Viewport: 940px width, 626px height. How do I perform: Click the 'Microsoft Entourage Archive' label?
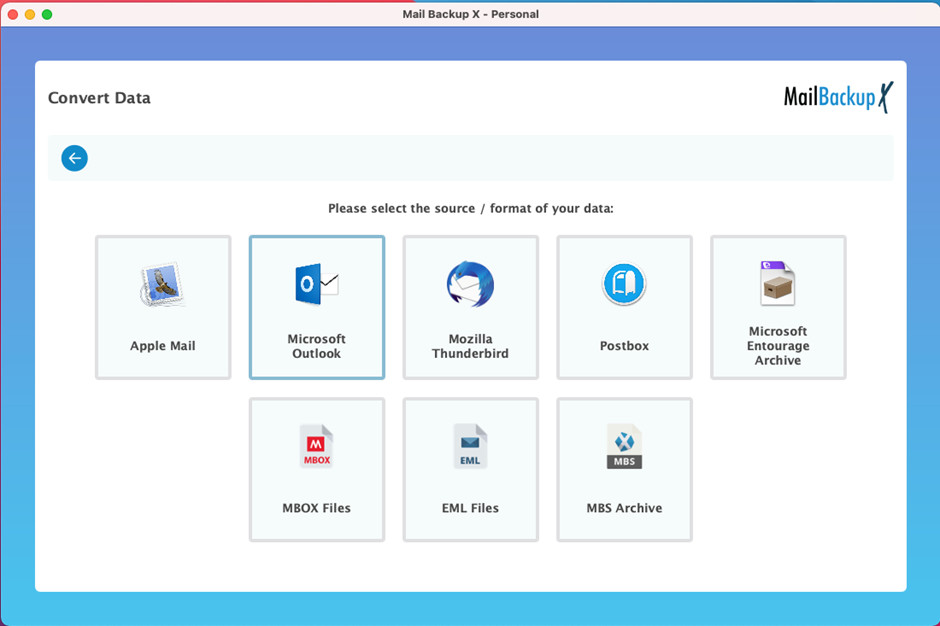click(x=778, y=345)
